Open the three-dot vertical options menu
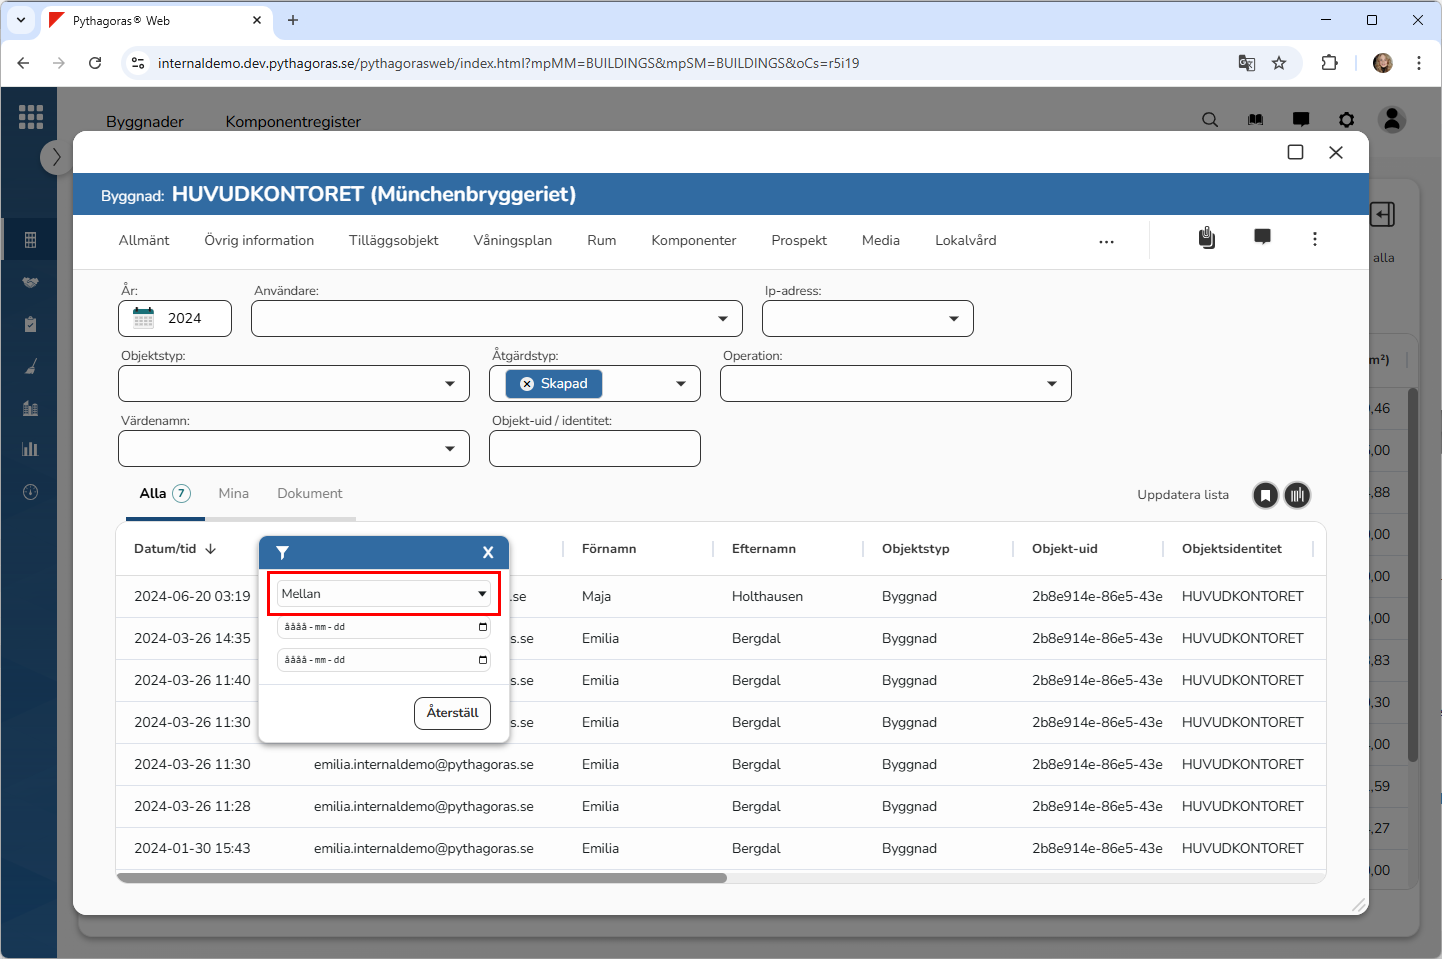1442x959 pixels. (x=1314, y=239)
